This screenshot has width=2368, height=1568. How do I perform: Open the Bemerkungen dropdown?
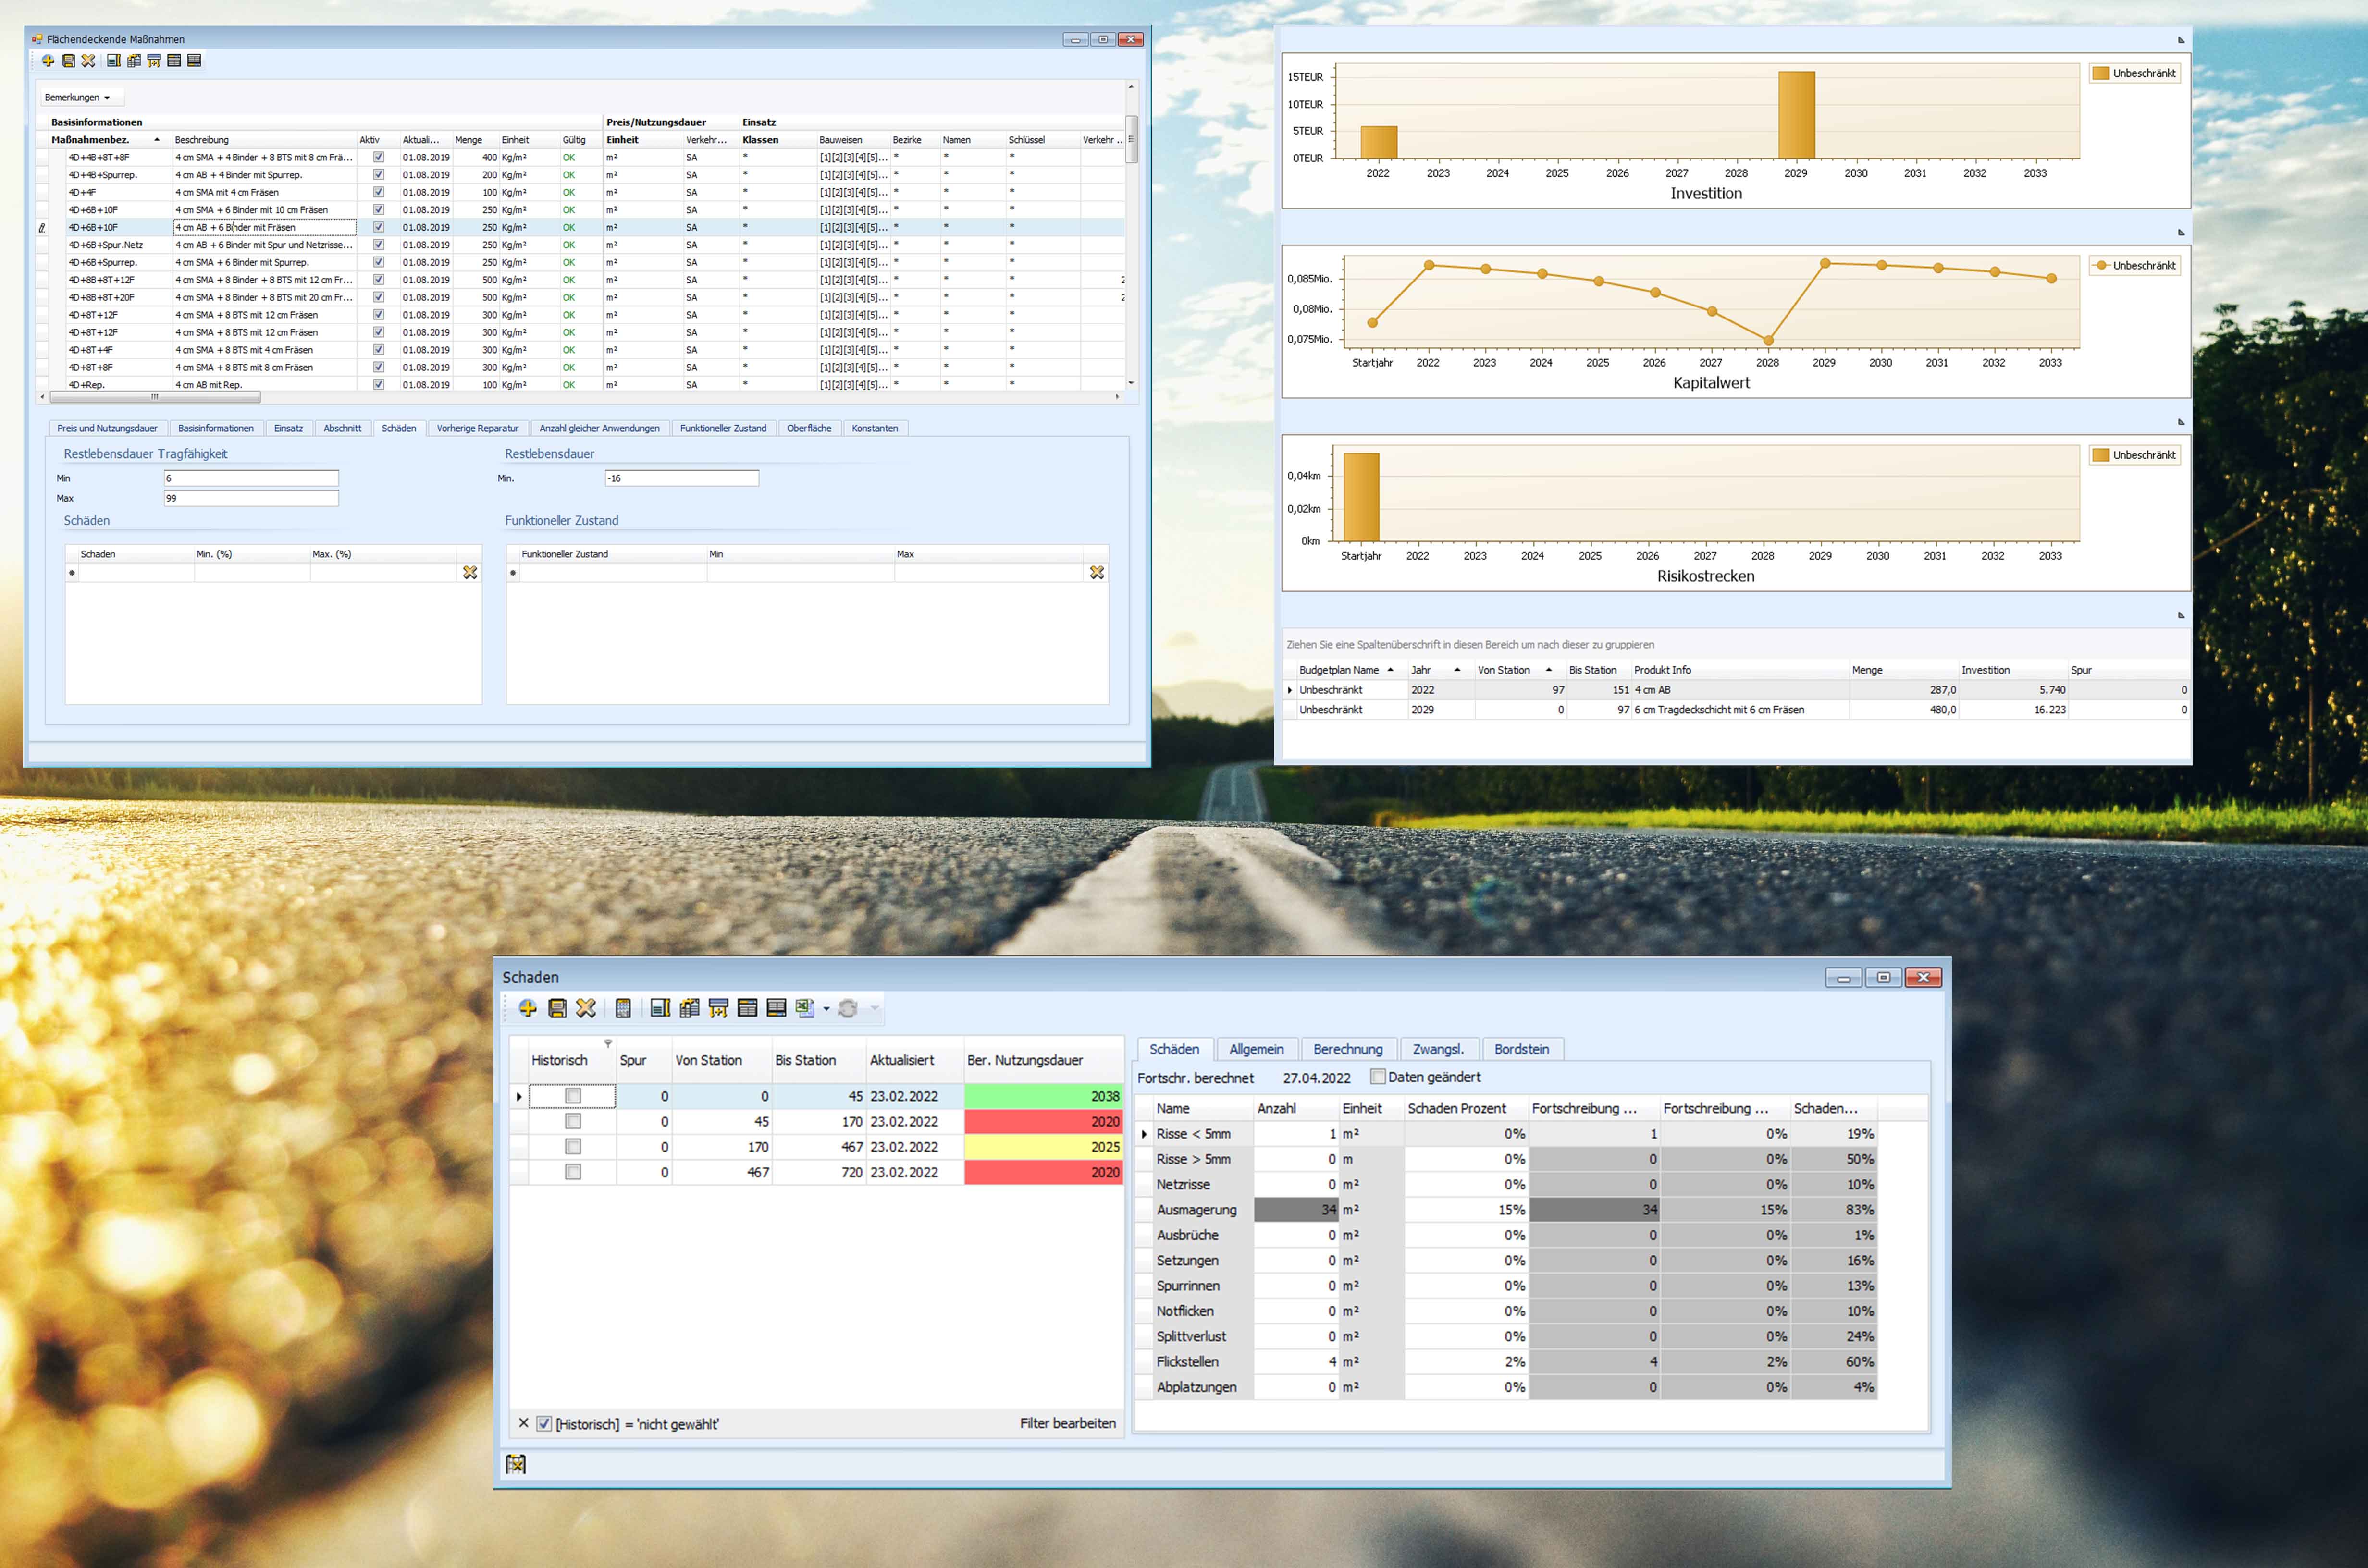coord(78,98)
